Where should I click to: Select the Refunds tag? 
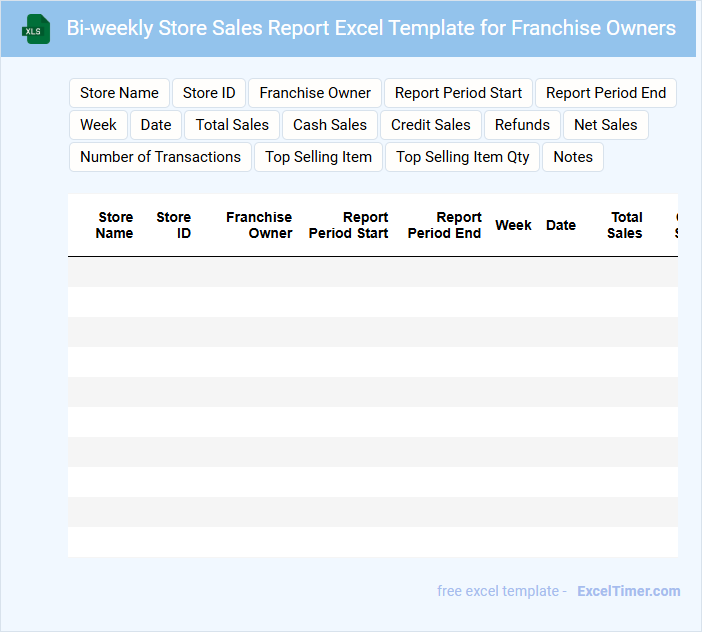click(x=522, y=125)
